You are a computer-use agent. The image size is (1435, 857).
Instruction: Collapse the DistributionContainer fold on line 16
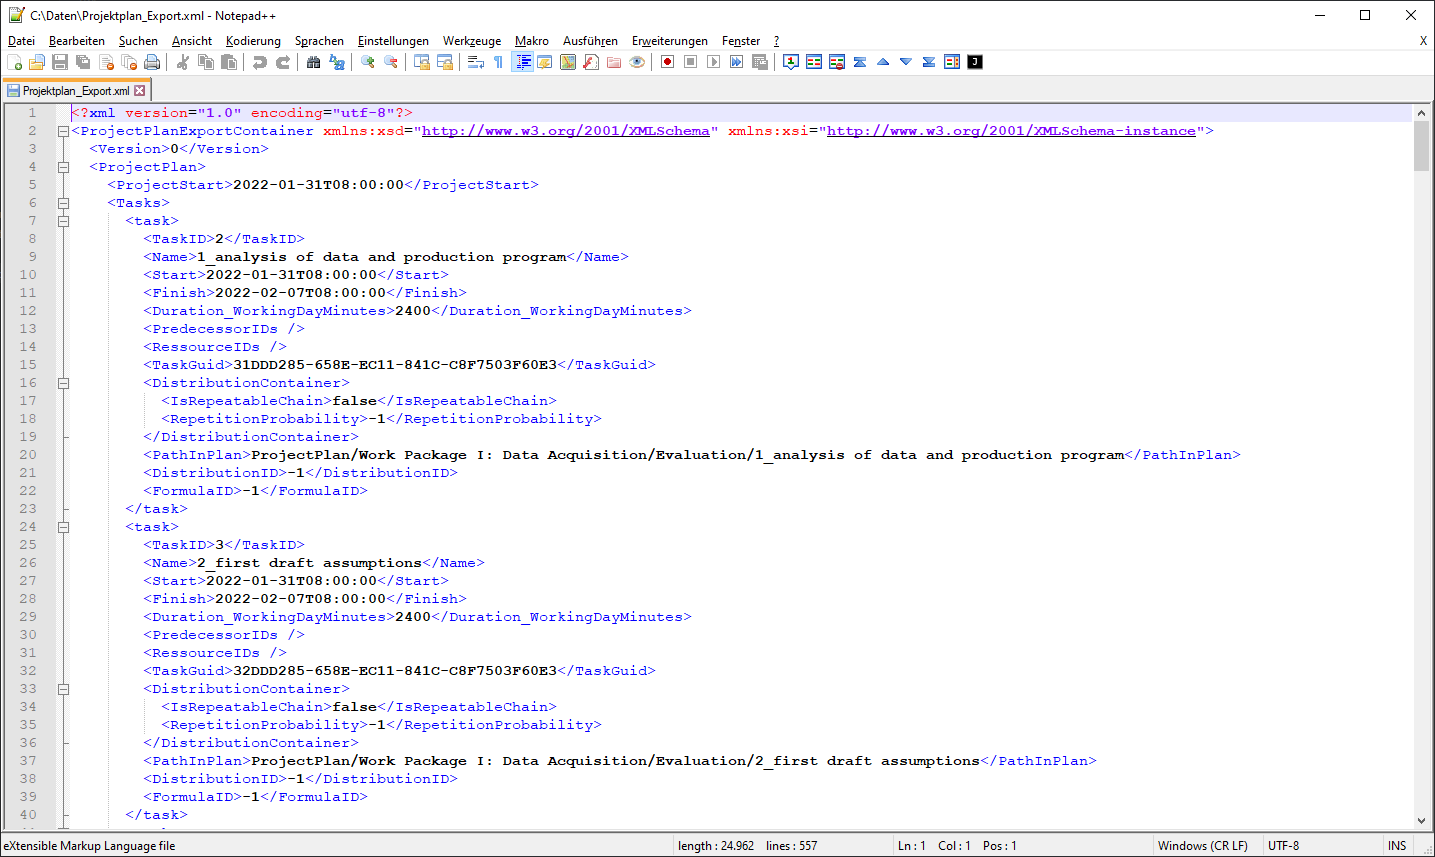point(63,382)
